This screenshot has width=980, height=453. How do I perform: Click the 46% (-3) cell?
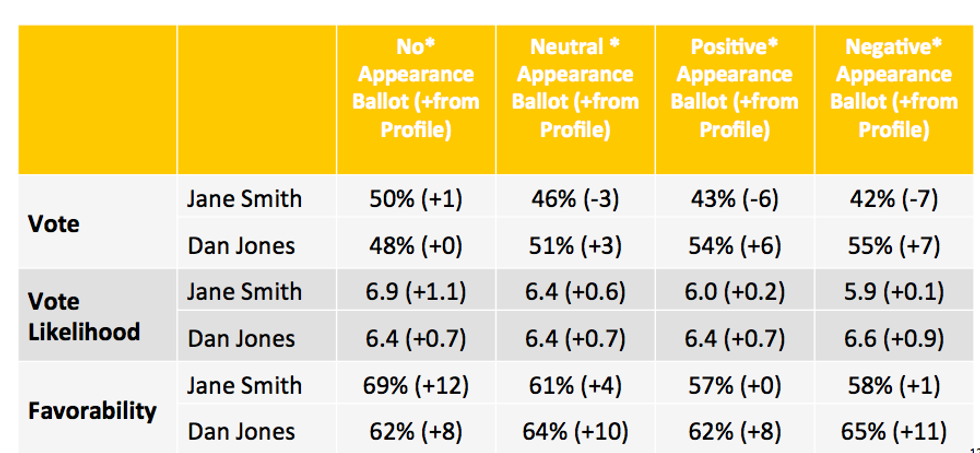pos(576,200)
